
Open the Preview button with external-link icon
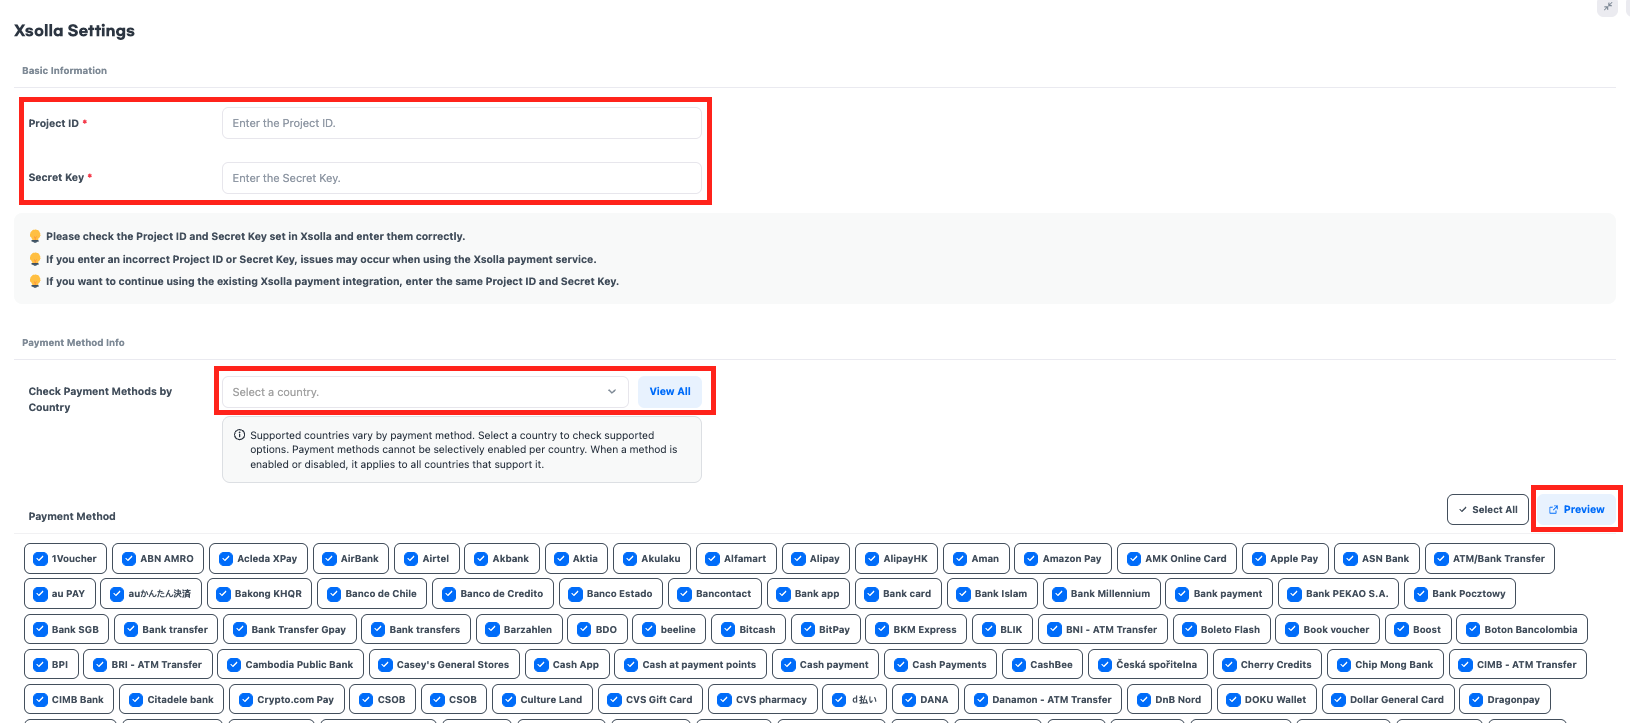pyautogui.click(x=1576, y=509)
